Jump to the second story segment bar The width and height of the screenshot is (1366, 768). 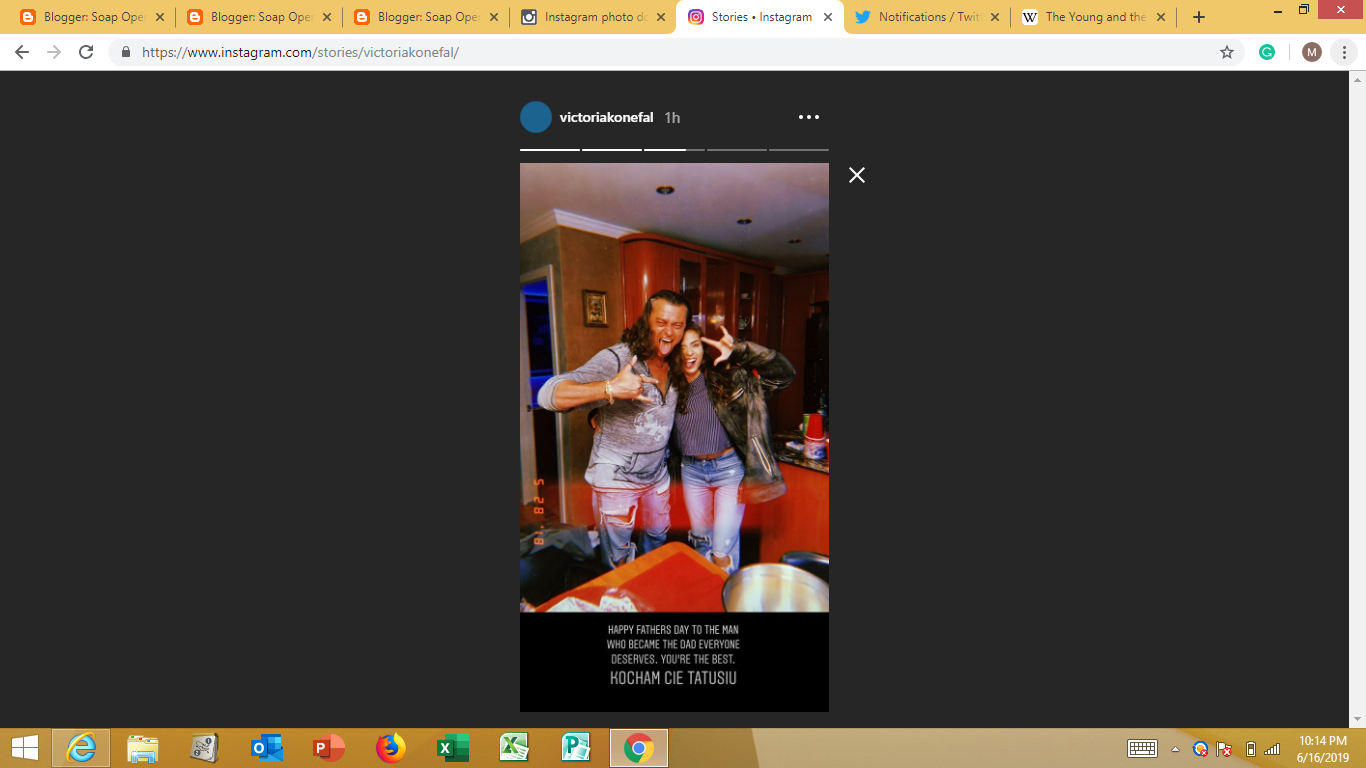612,150
